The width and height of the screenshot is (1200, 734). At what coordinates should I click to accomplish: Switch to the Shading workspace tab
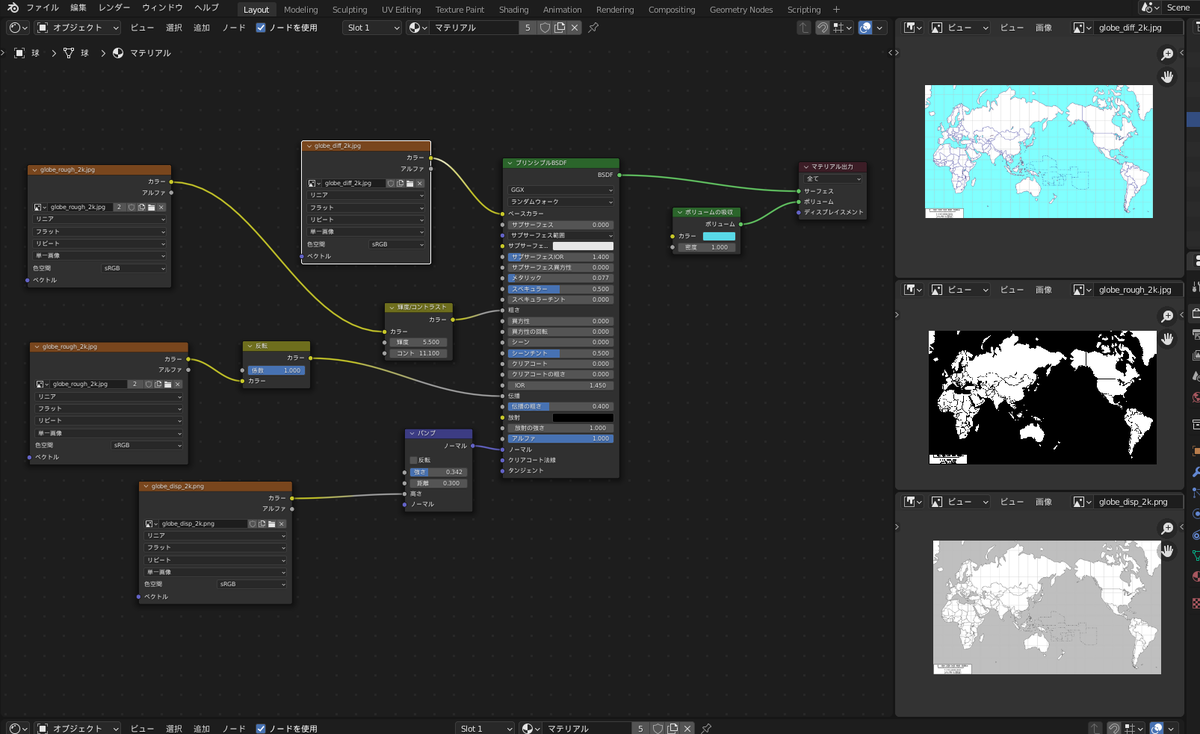pos(513,9)
